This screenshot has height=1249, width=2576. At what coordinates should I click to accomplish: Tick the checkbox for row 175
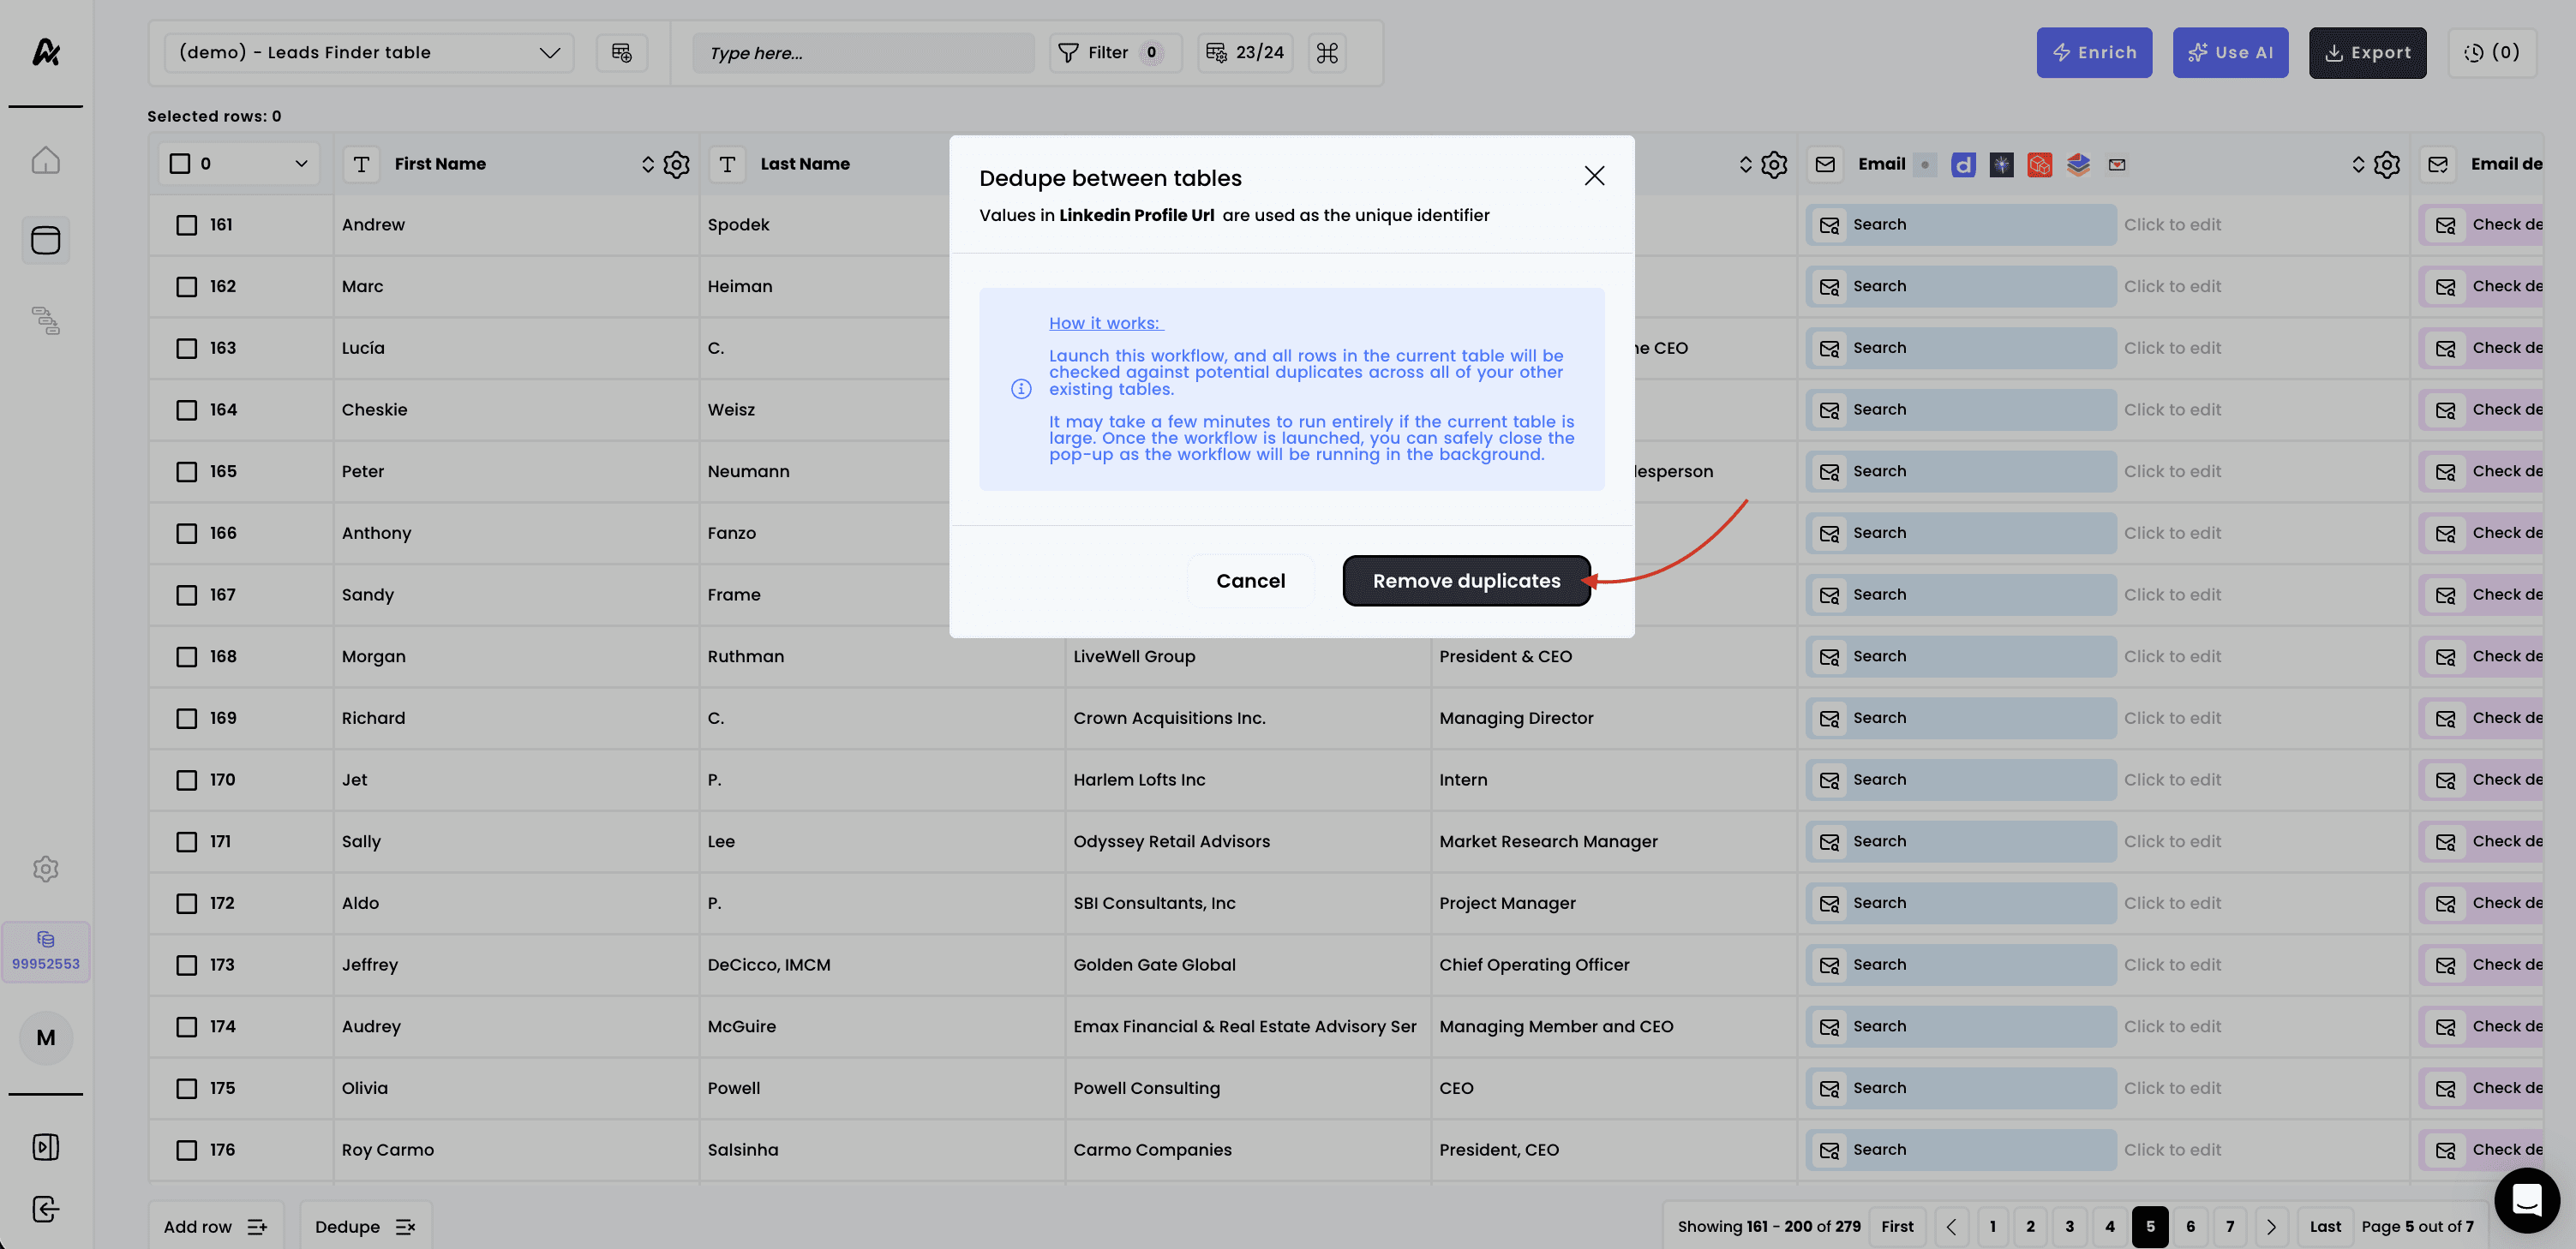pos(187,1088)
